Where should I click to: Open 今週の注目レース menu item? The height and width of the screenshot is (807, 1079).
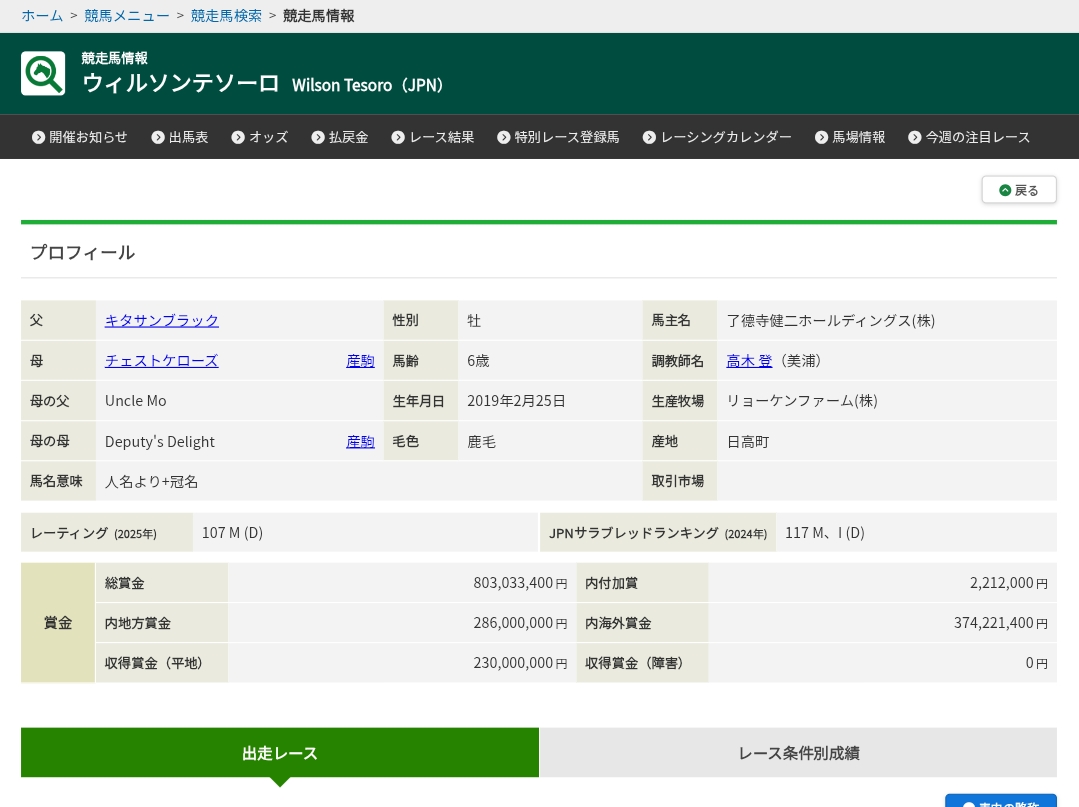click(977, 137)
